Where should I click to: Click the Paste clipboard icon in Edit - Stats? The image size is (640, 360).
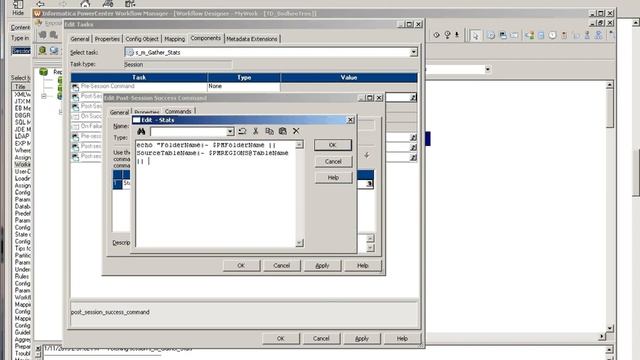(282, 131)
